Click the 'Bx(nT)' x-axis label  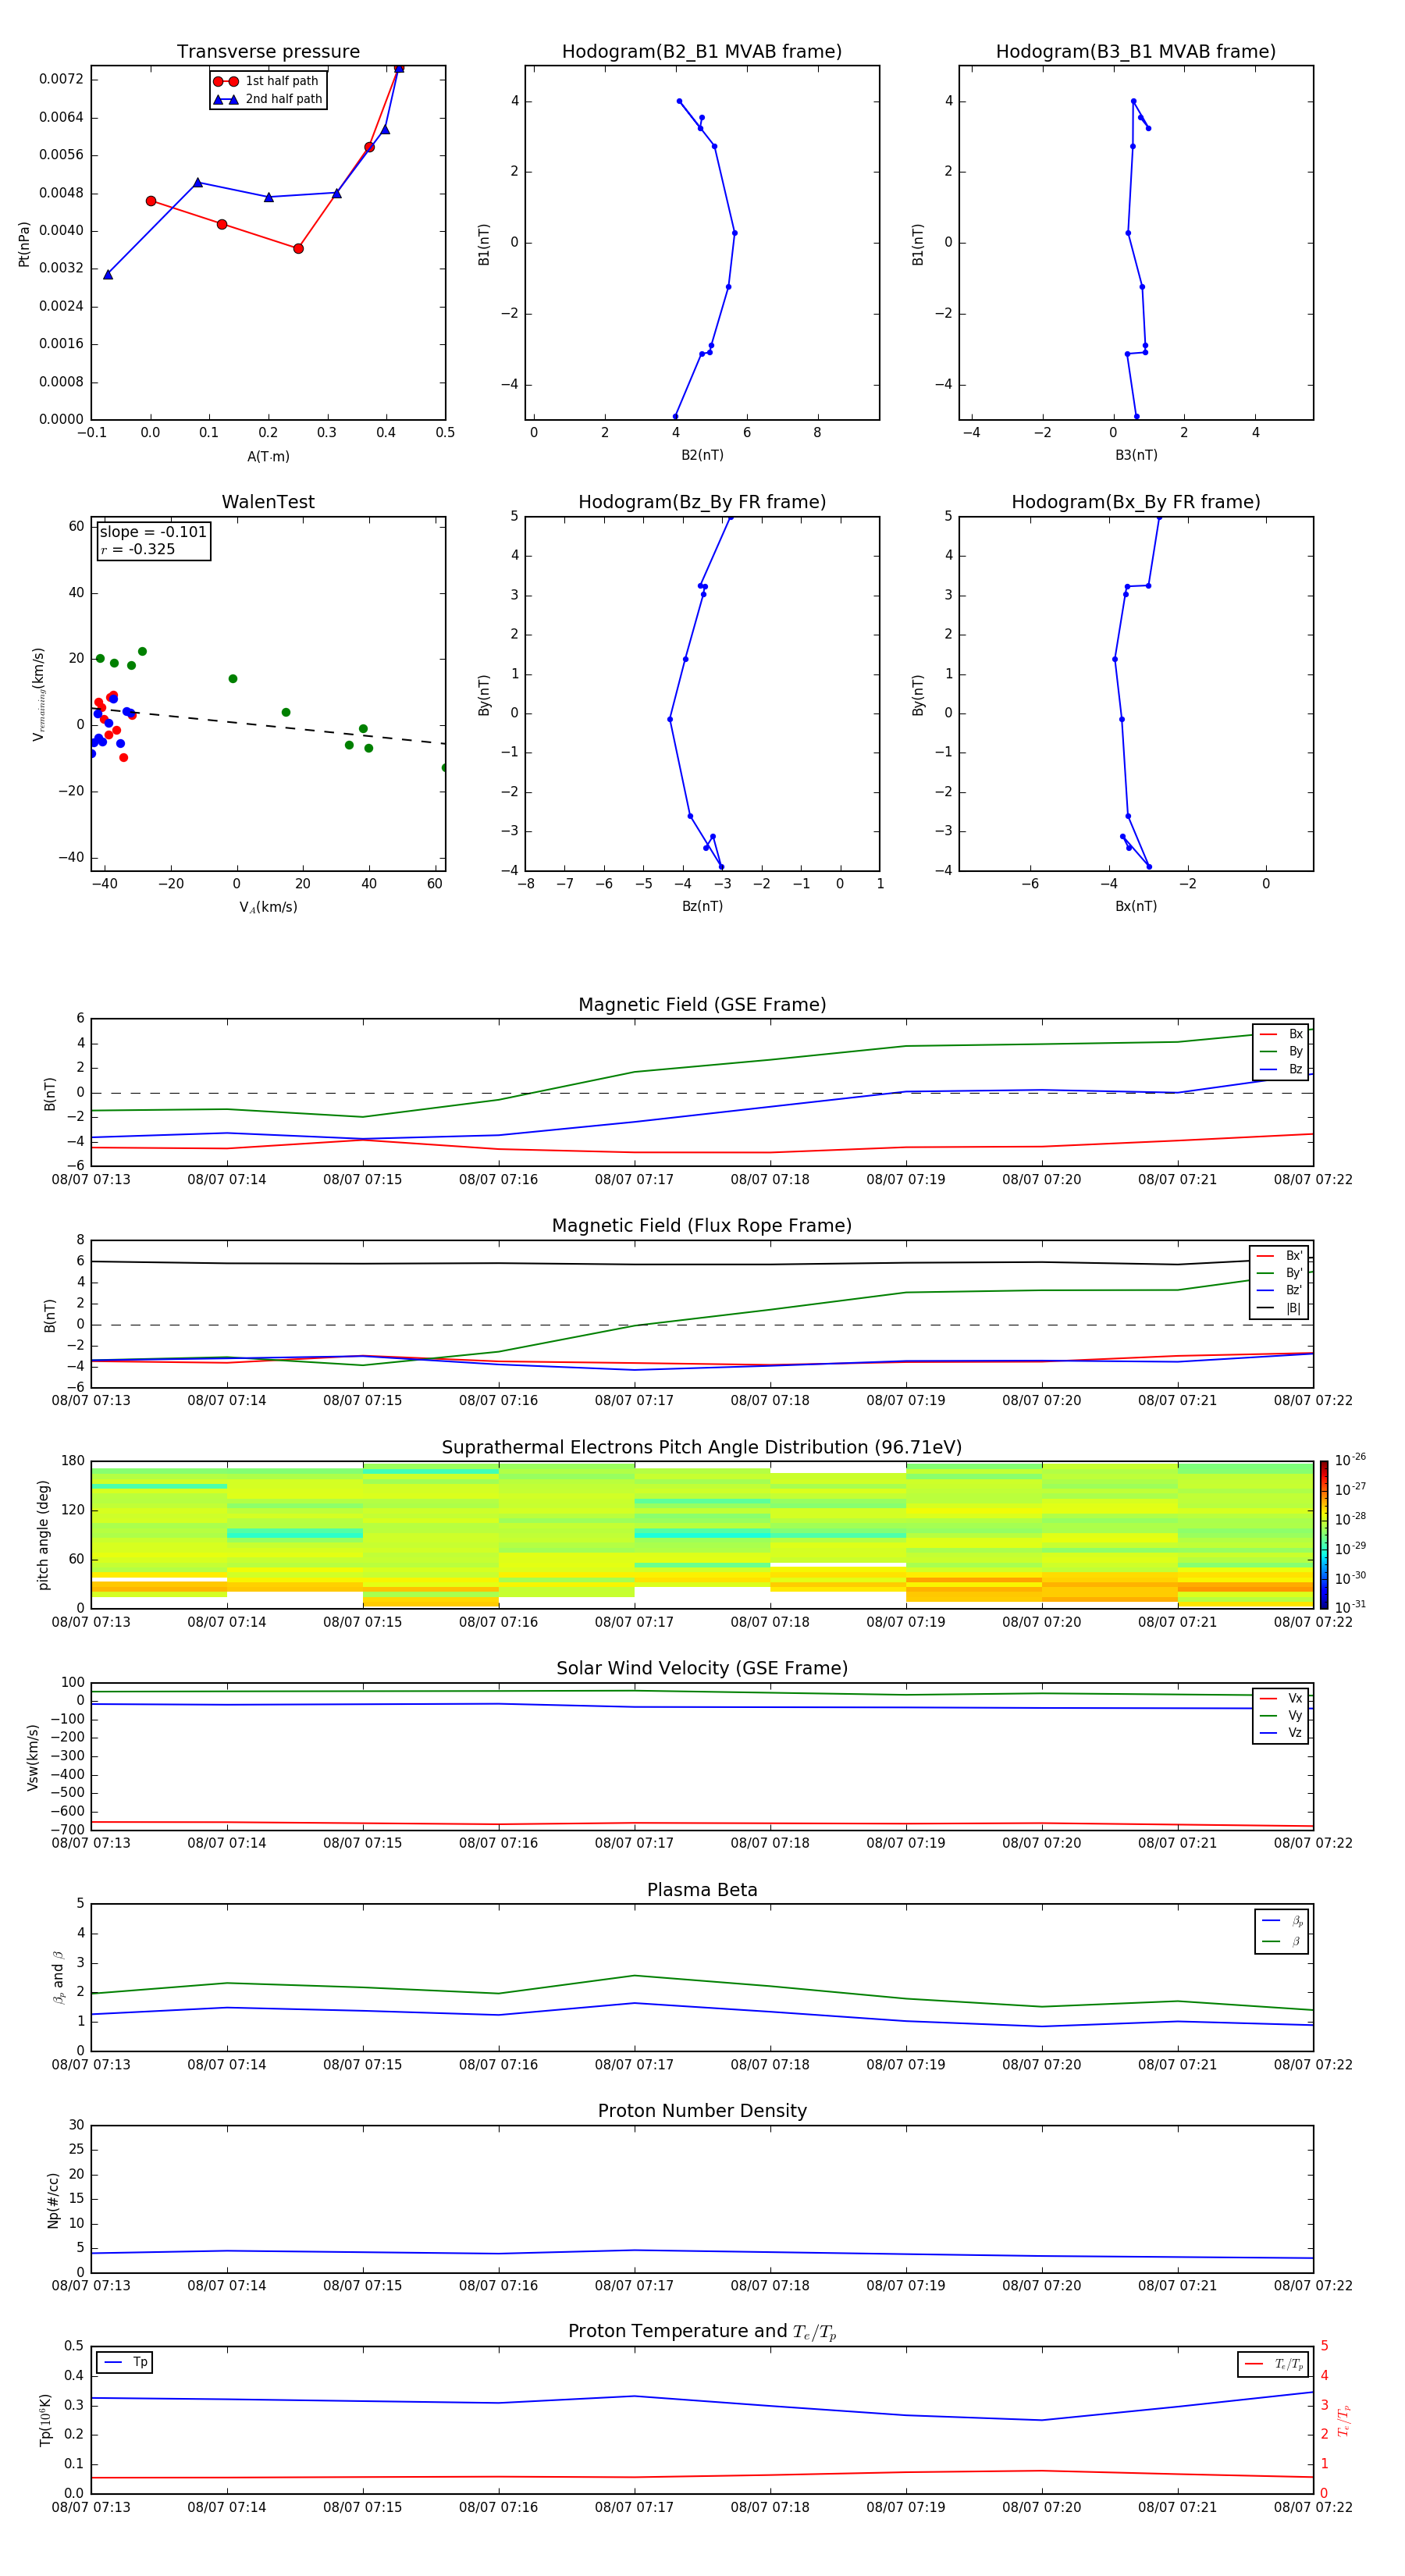[1136, 906]
